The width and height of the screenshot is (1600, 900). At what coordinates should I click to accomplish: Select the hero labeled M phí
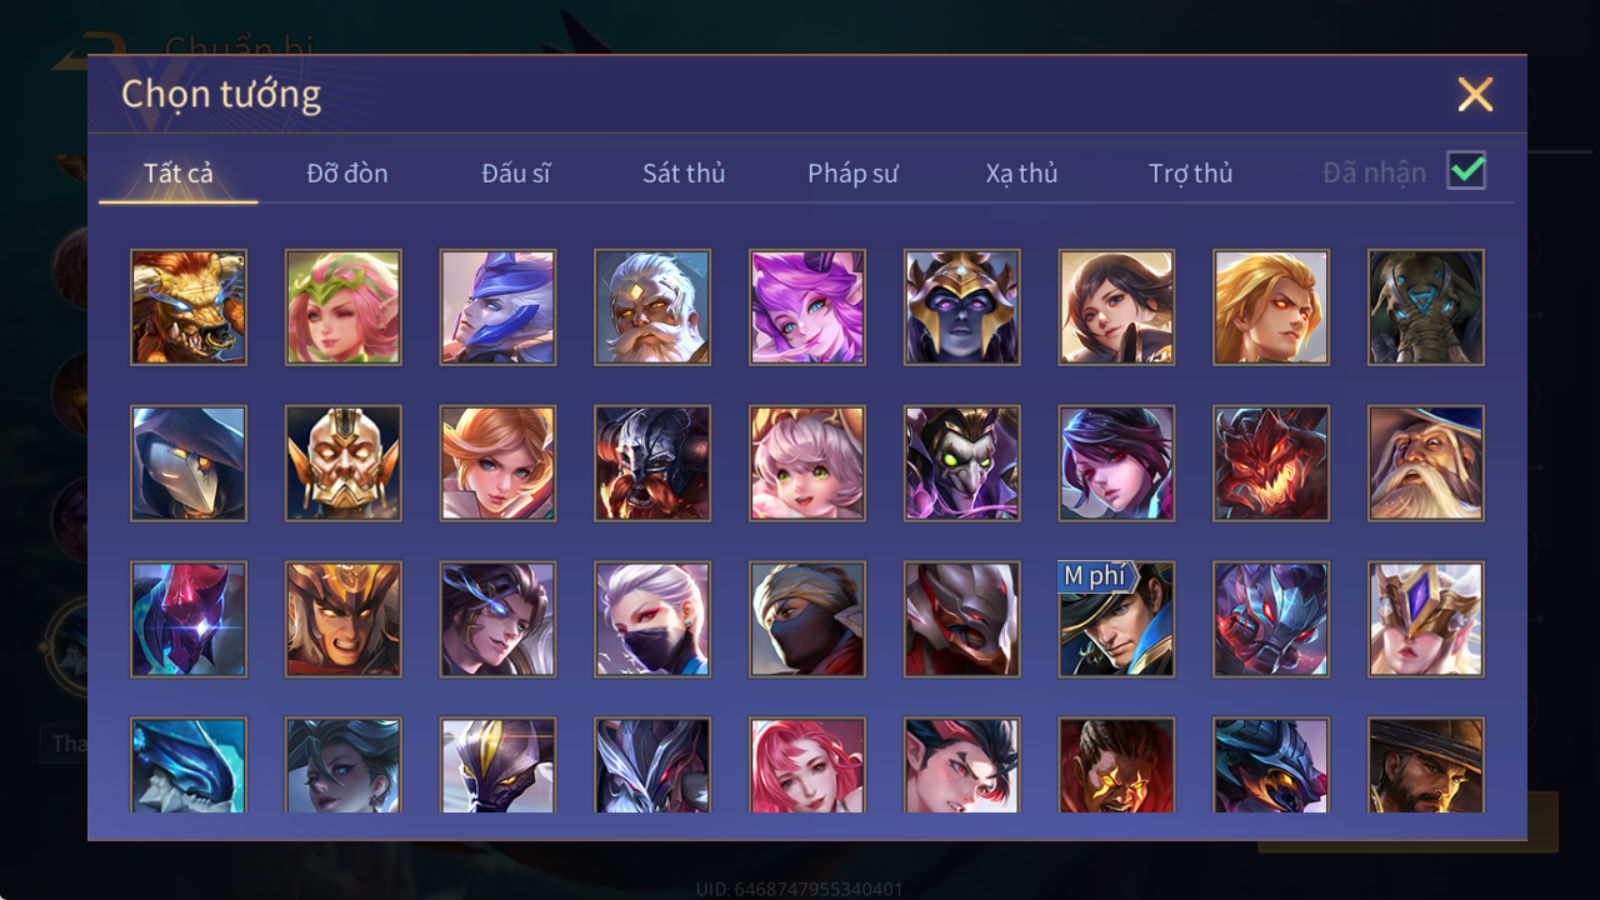[x=1116, y=619]
